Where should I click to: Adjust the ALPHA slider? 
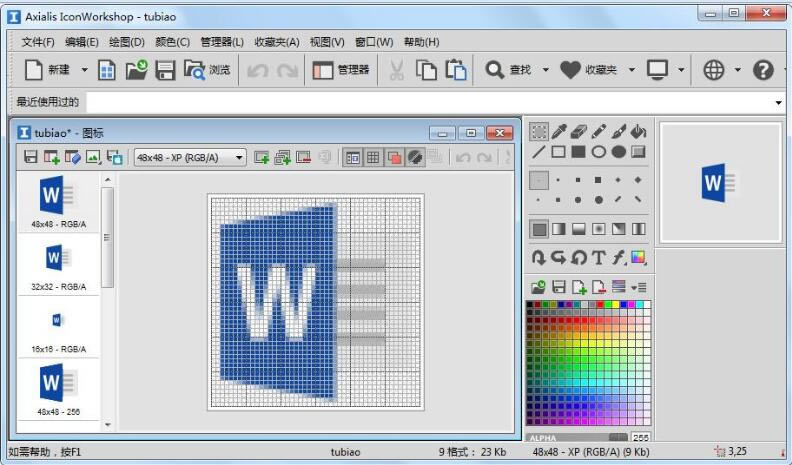(577, 437)
